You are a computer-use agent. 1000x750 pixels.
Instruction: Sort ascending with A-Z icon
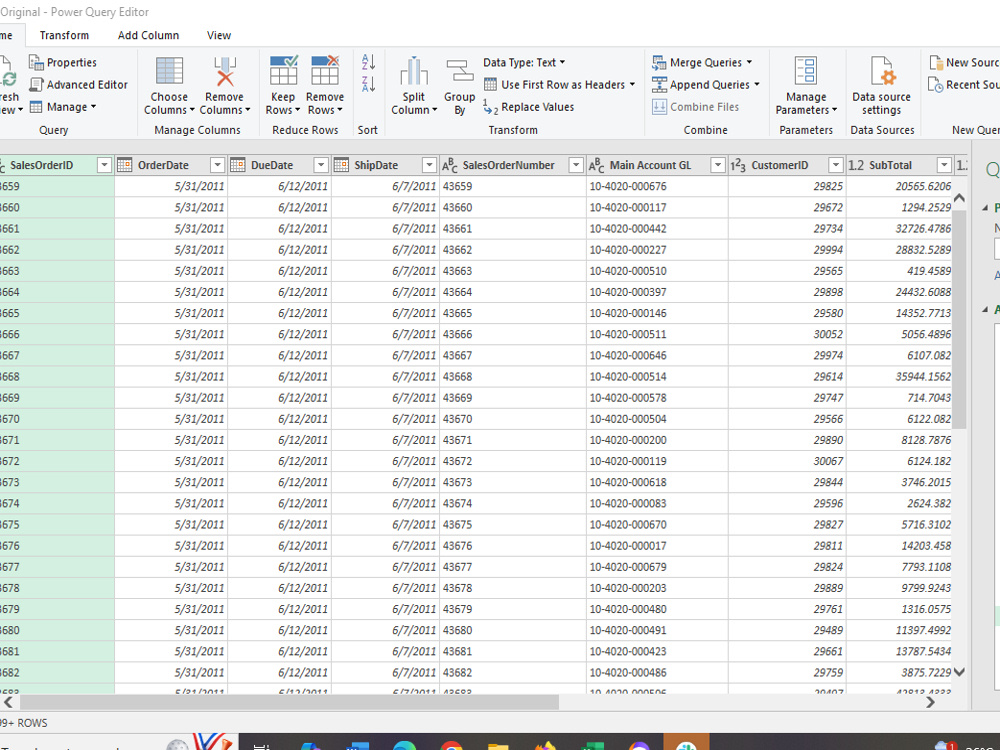[x=368, y=62]
